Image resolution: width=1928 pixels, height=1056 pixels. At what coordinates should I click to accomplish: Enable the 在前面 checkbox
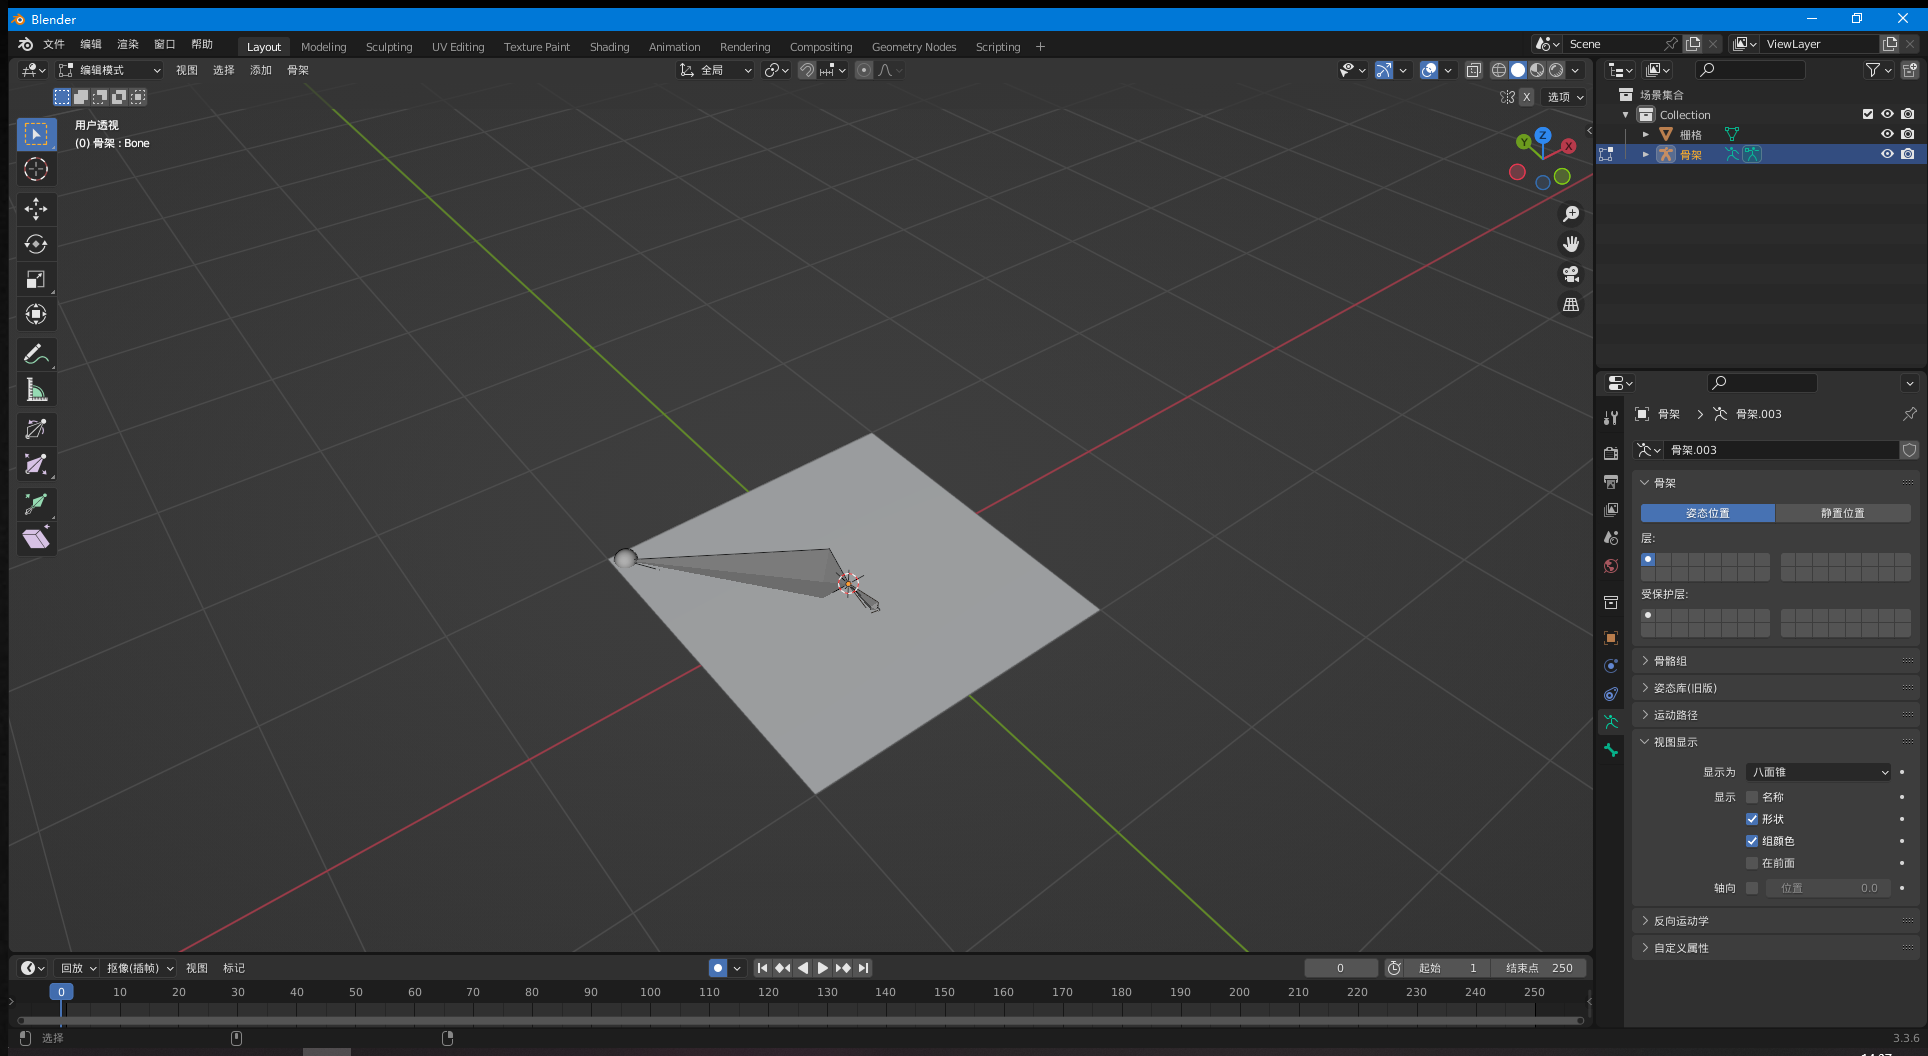click(x=1752, y=863)
